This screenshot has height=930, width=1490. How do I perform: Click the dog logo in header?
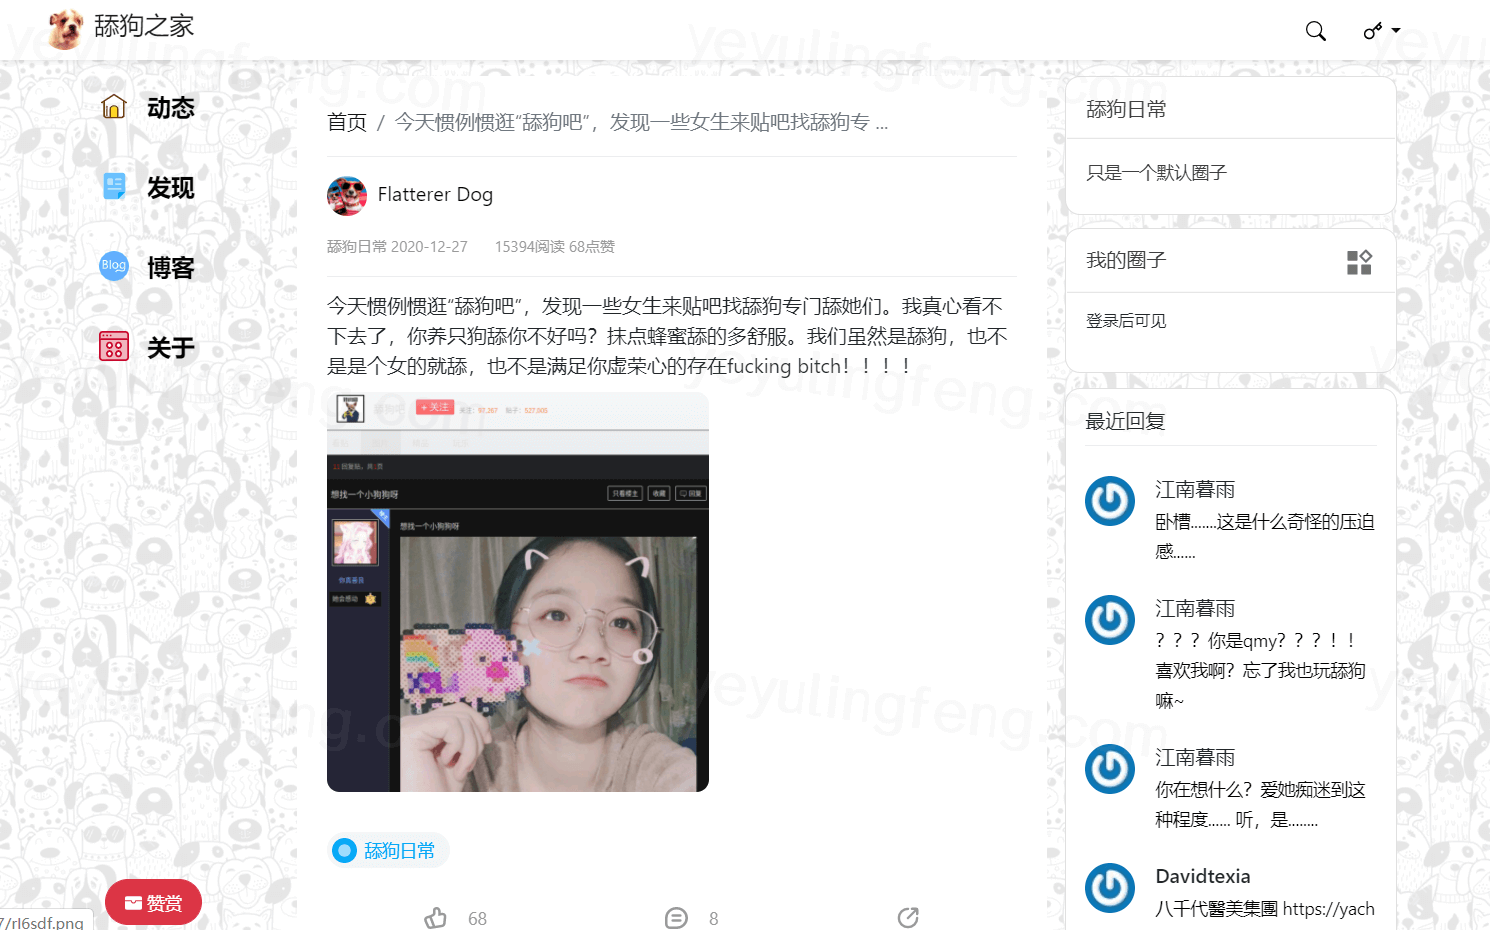[66, 29]
